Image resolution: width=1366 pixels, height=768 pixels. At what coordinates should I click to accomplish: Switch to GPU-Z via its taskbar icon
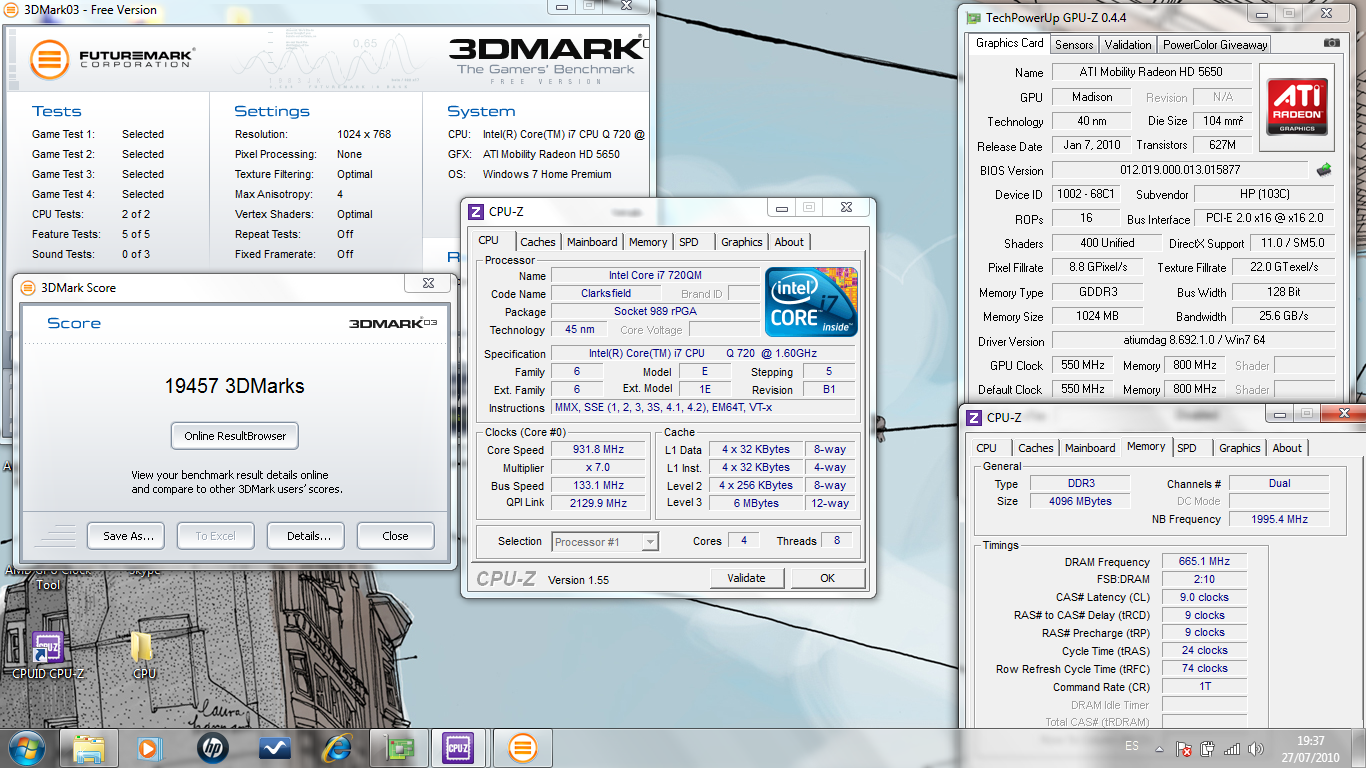tap(400, 748)
